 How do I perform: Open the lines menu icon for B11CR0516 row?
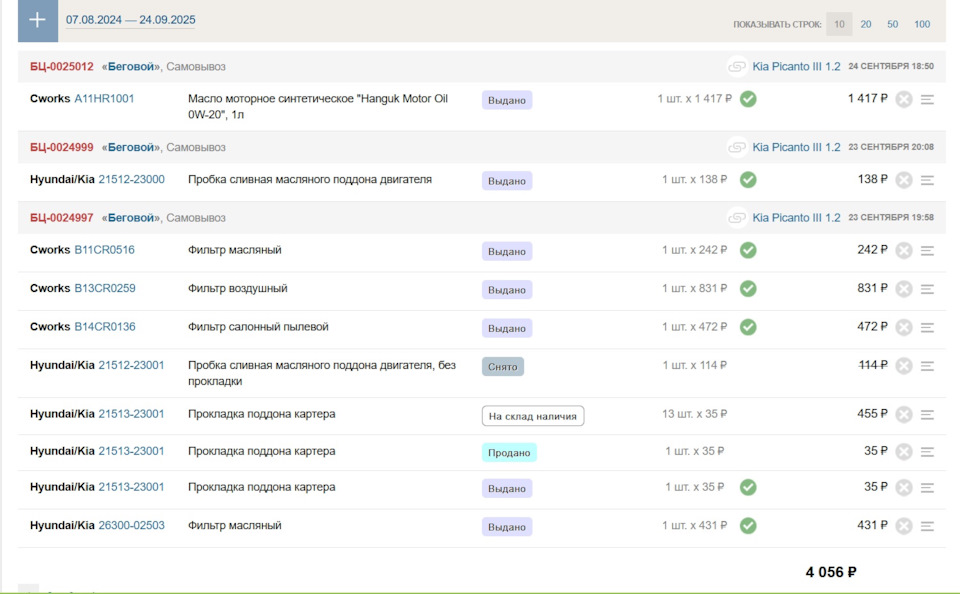point(927,250)
